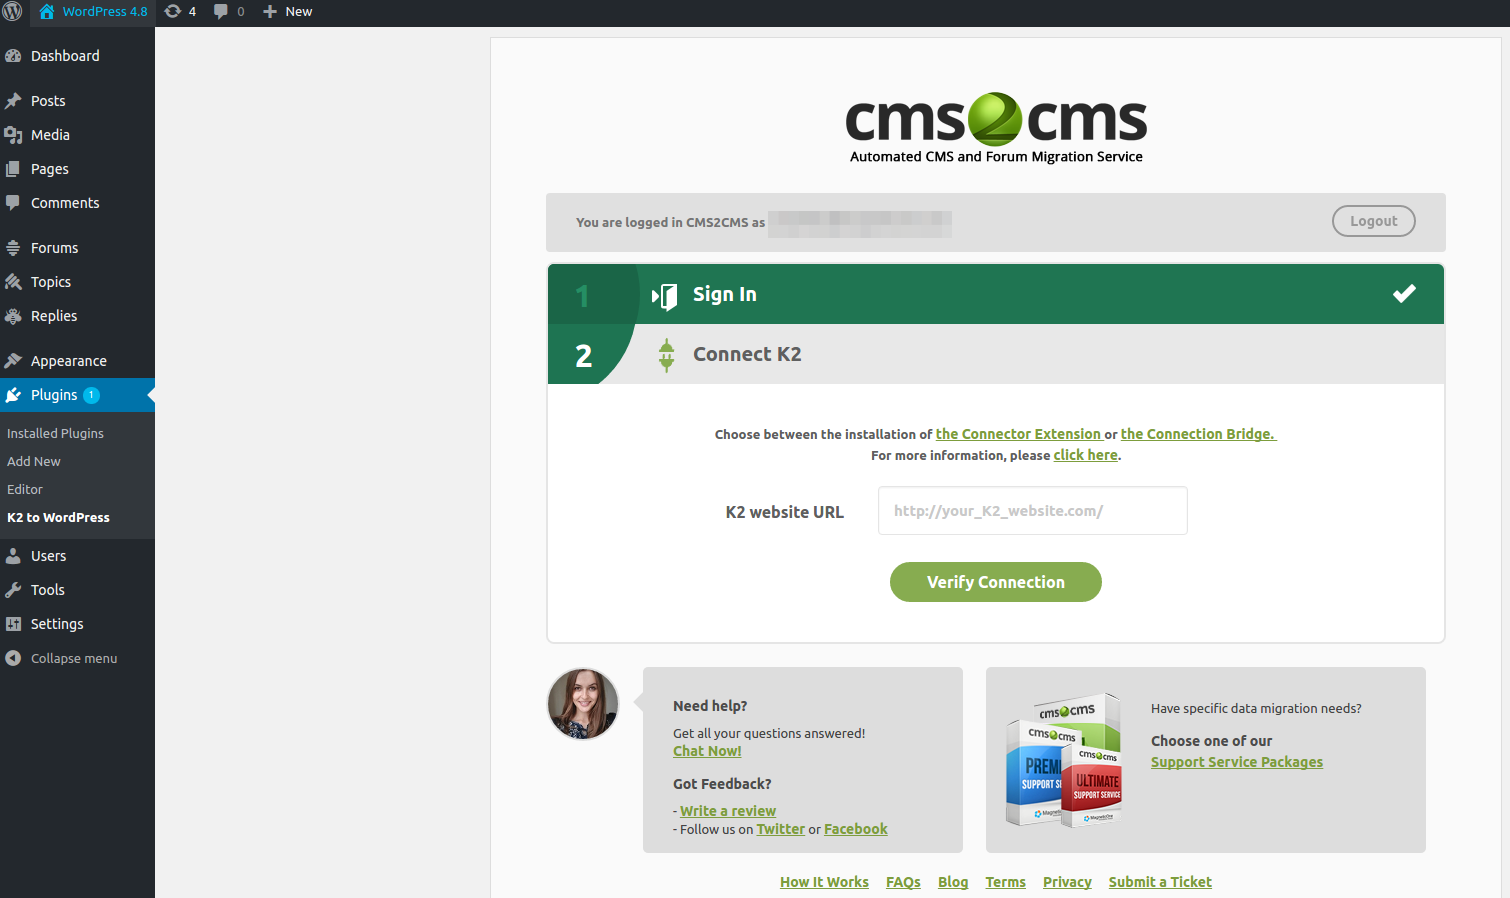The width and height of the screenshot is (1510, 898).
Task: Click the updates icon showing 4
Action: 173,12
